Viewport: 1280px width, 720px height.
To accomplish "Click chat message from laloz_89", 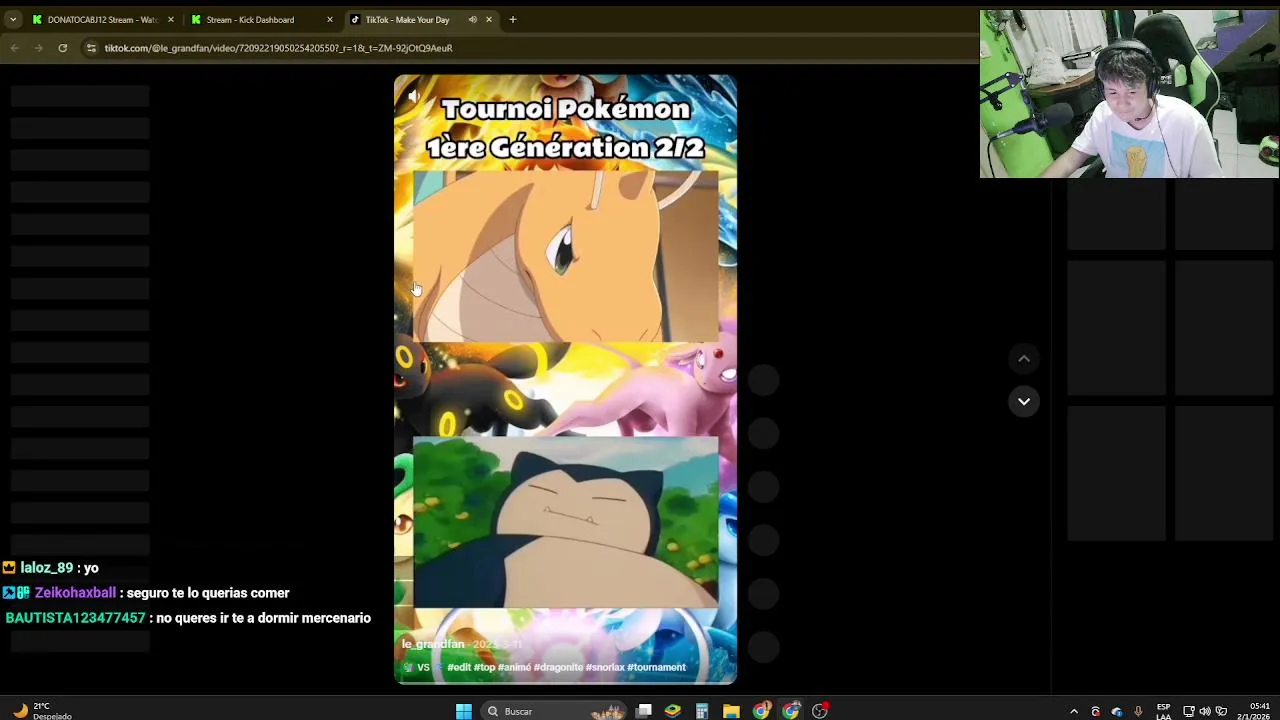I will point(51,568).
